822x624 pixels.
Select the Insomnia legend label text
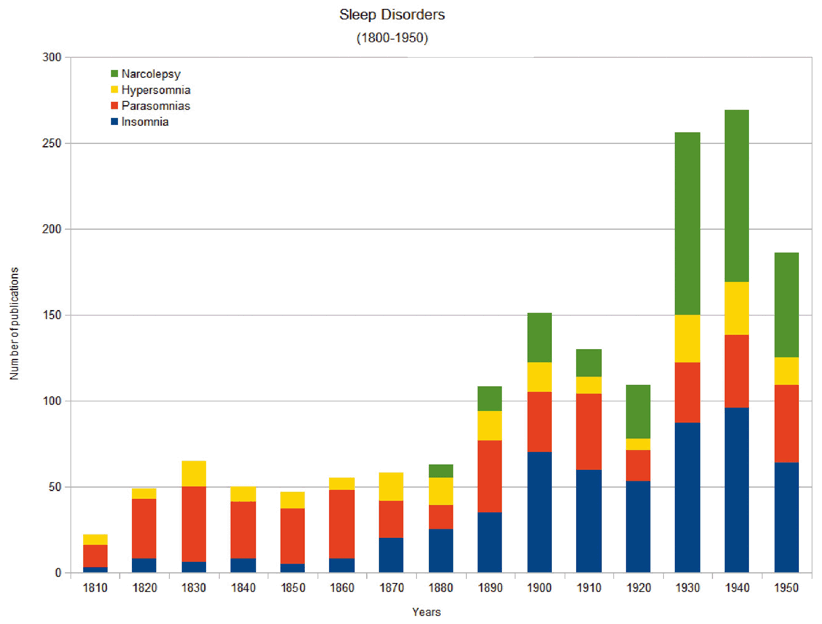coord(145,122)
